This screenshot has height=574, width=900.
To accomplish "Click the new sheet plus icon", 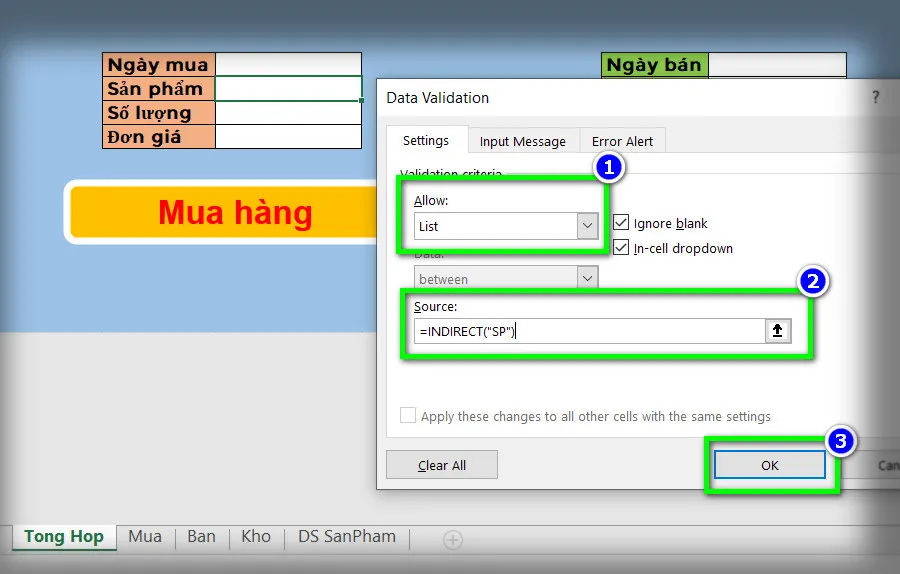I will [x=453, y=540].
